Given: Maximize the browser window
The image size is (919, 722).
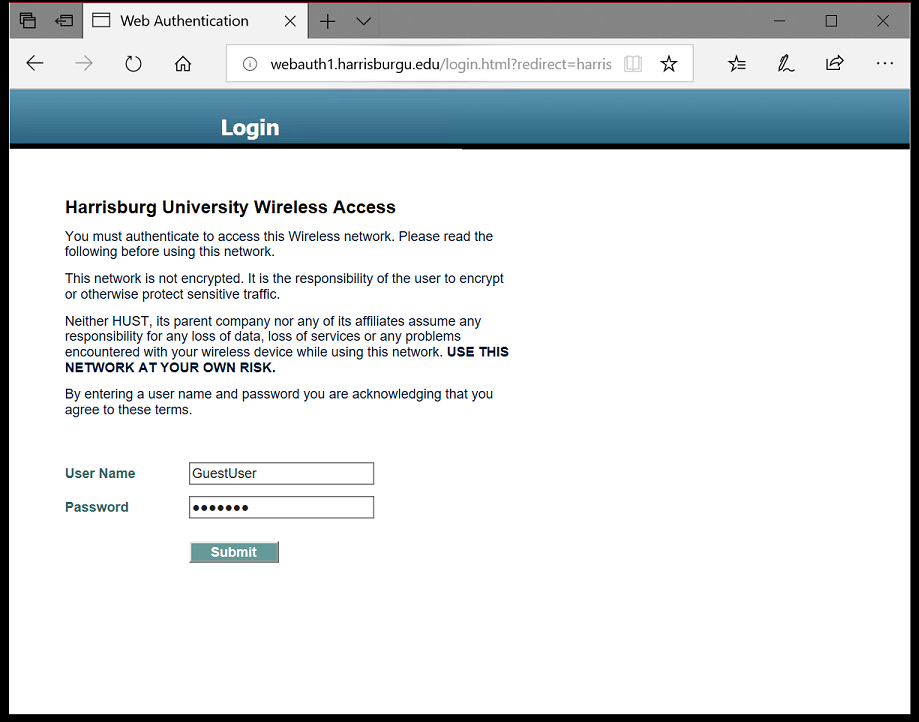Looking at the screenshot, I should point(831,21).
